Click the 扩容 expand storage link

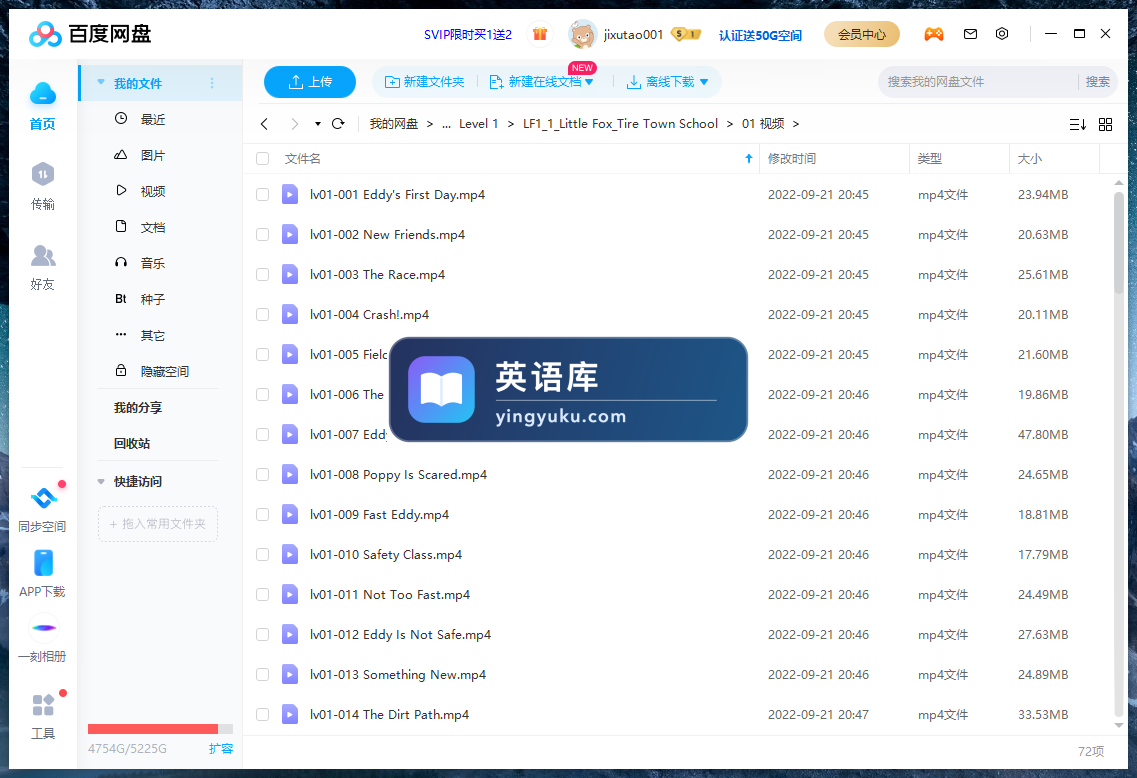(220, 748)
